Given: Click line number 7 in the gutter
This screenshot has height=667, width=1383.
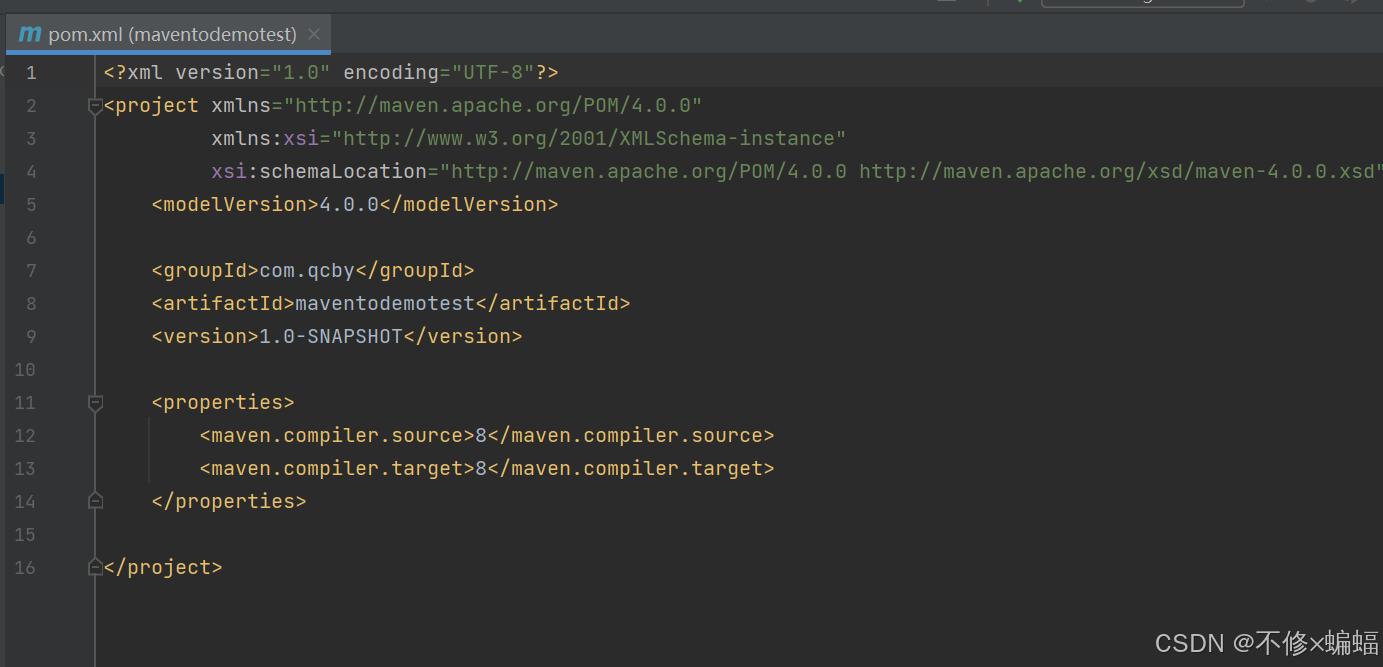Looking at the screenshot, I should coord(31,270).
